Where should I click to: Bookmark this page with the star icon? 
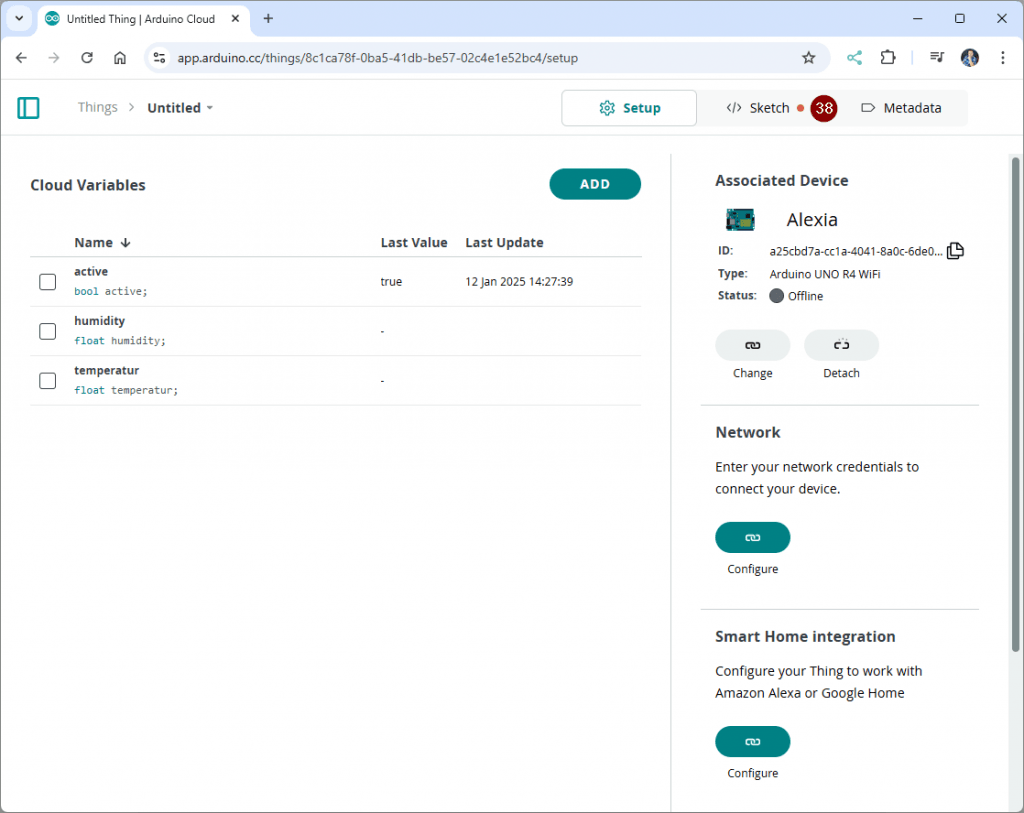tap(808, 58)
